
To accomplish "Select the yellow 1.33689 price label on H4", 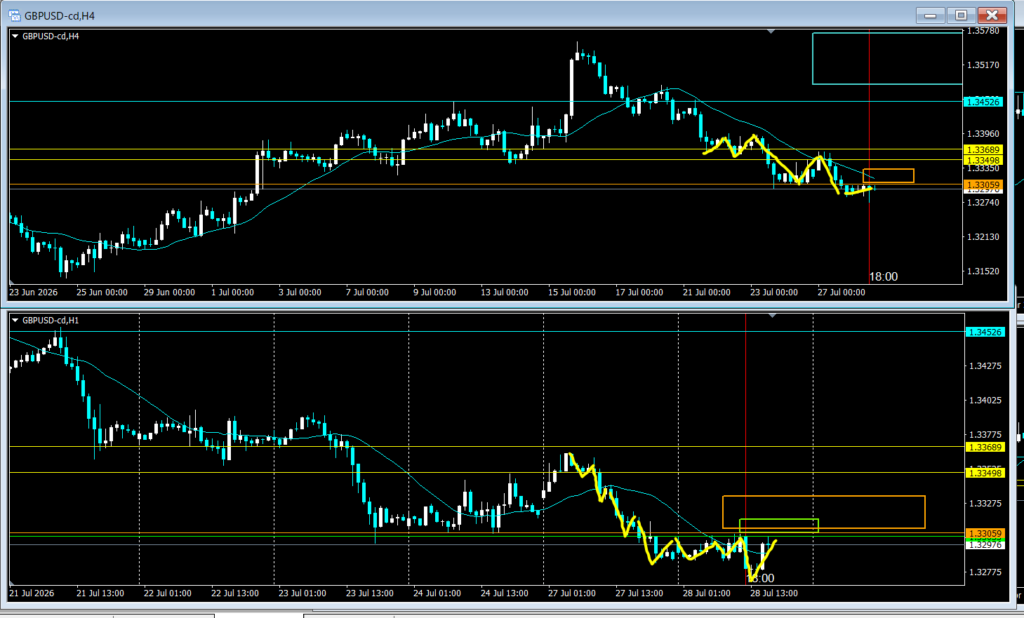I will (x=983, y=150).
